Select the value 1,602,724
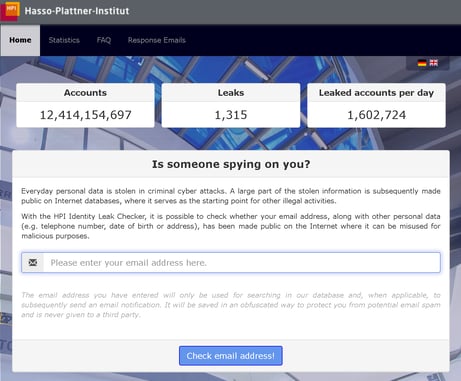The height and width of the screenshot is (381, 461). click(376, 115)
